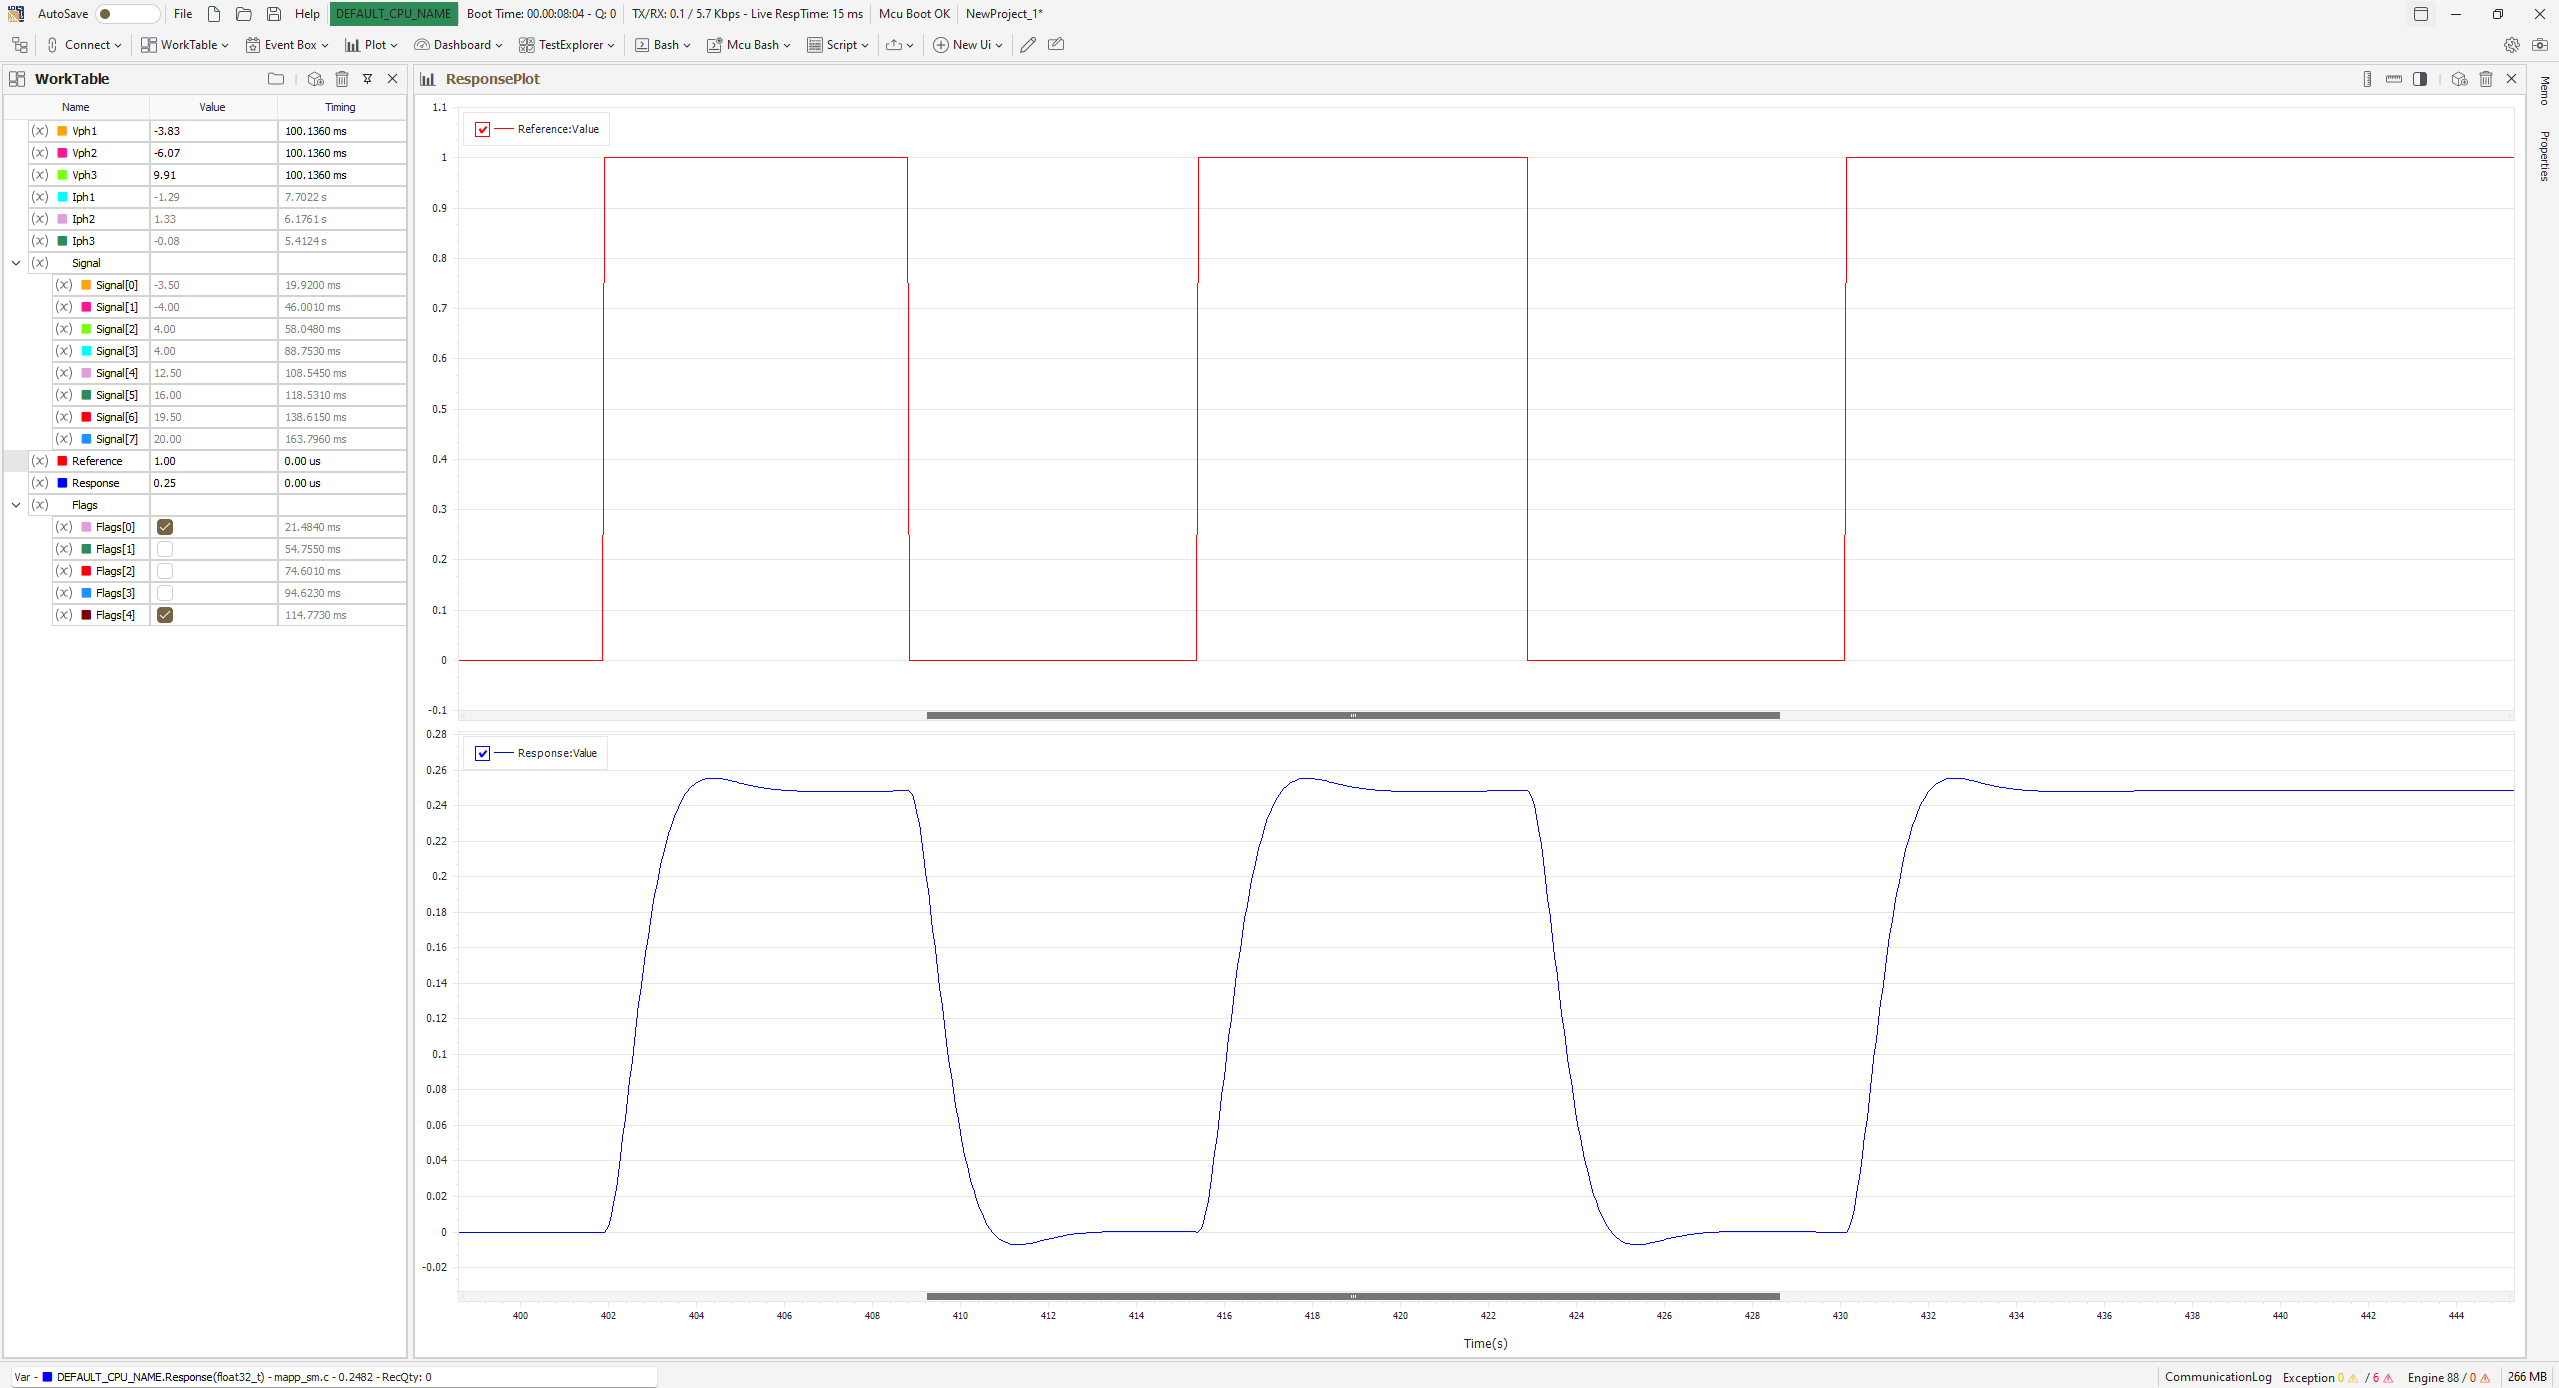This screenshot has height=1388, width=2559.
Task: Click the new file icon
Action: tap(214, 14)
